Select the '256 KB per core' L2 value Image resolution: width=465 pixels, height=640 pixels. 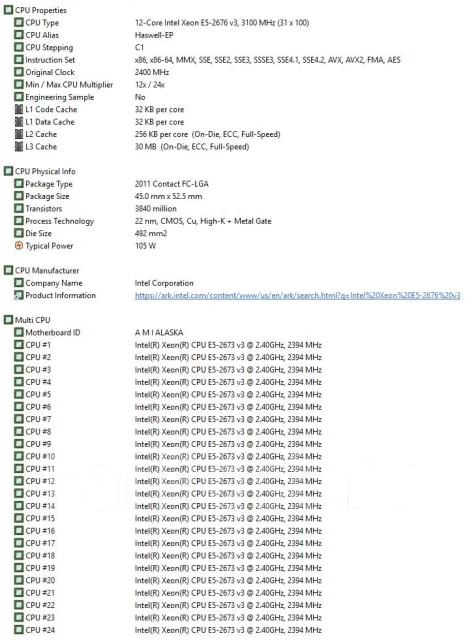161,134
